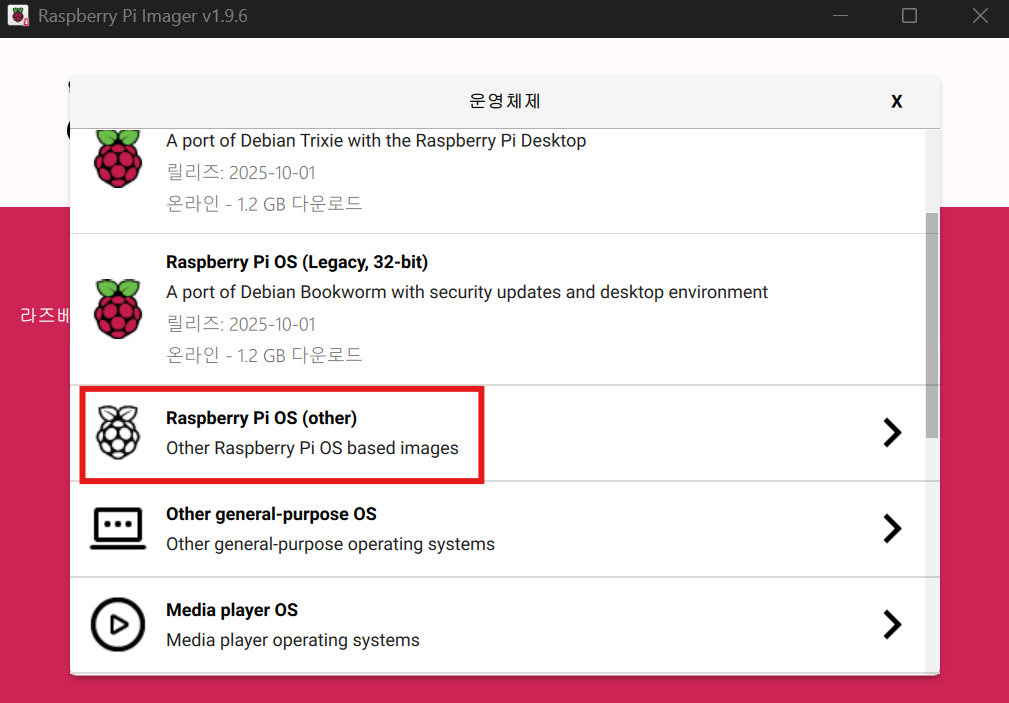Viewport: 1009px width, 703px height.
Task: Maximize the Raspberry Pi Imager window
Action: pos(909,15)
